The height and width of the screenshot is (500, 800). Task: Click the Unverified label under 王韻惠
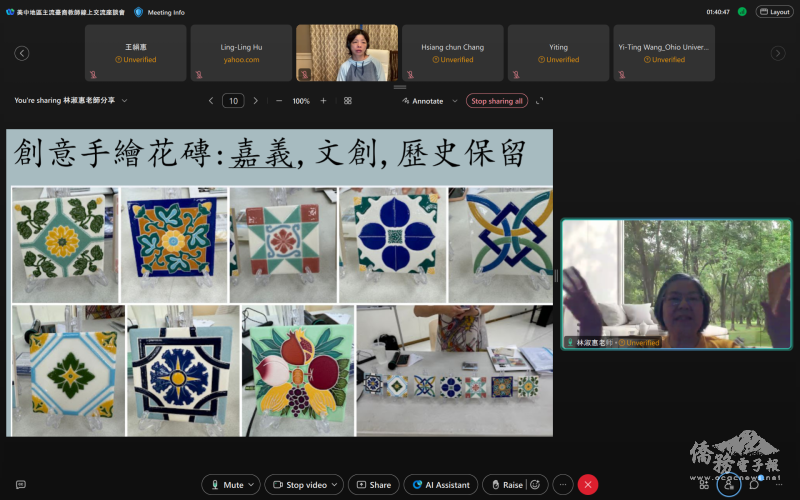pos(136,60)
